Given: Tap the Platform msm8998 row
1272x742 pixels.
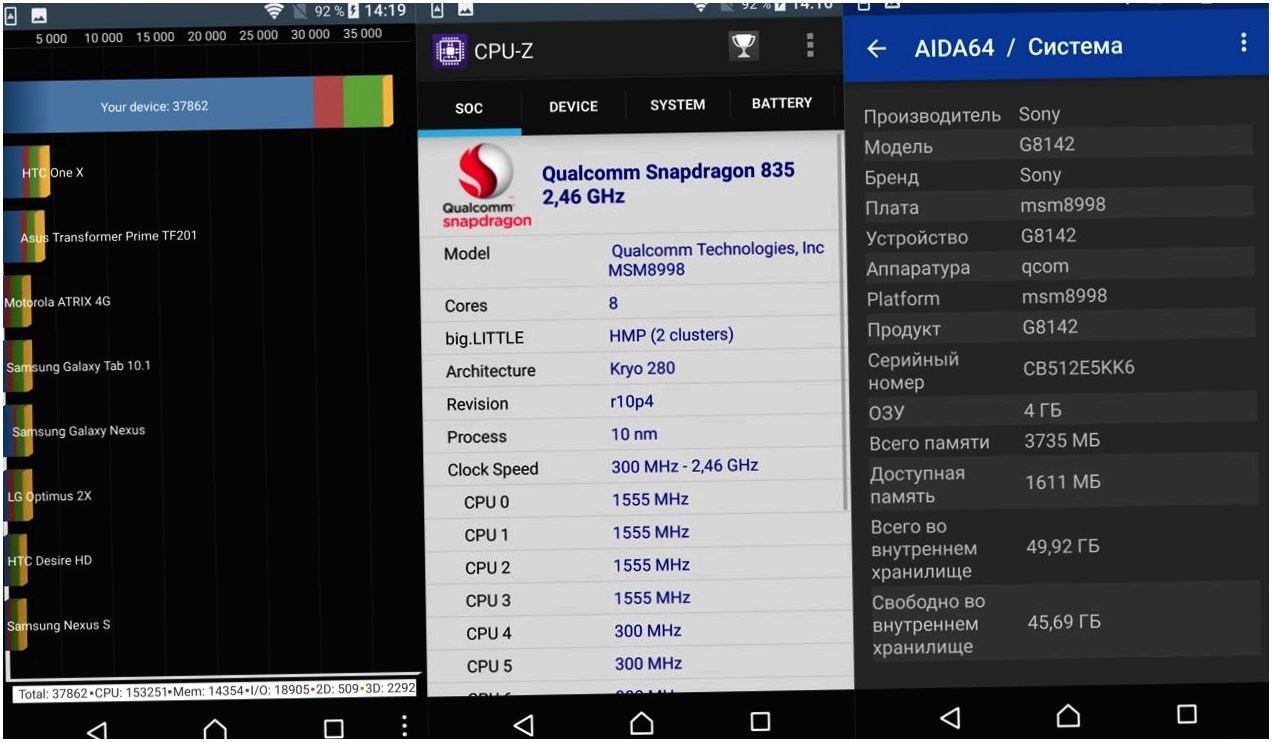Looking at the screenshot, I should click(1059, 297).
